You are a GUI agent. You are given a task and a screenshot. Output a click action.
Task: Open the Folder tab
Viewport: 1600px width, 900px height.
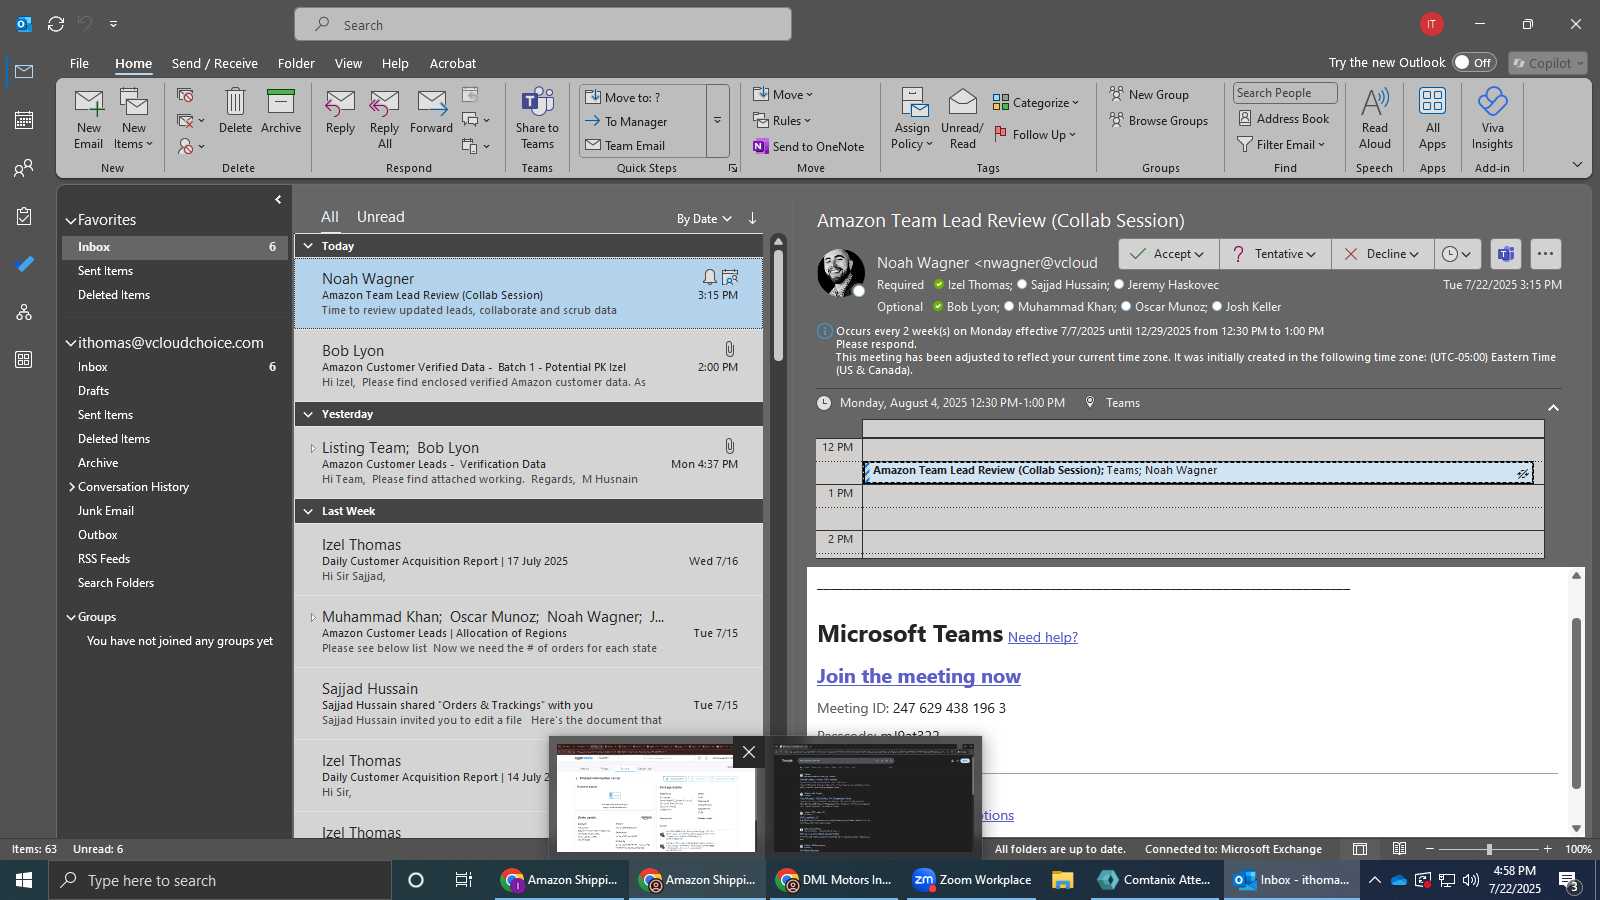pyautogui.click(x=296, y=63)
